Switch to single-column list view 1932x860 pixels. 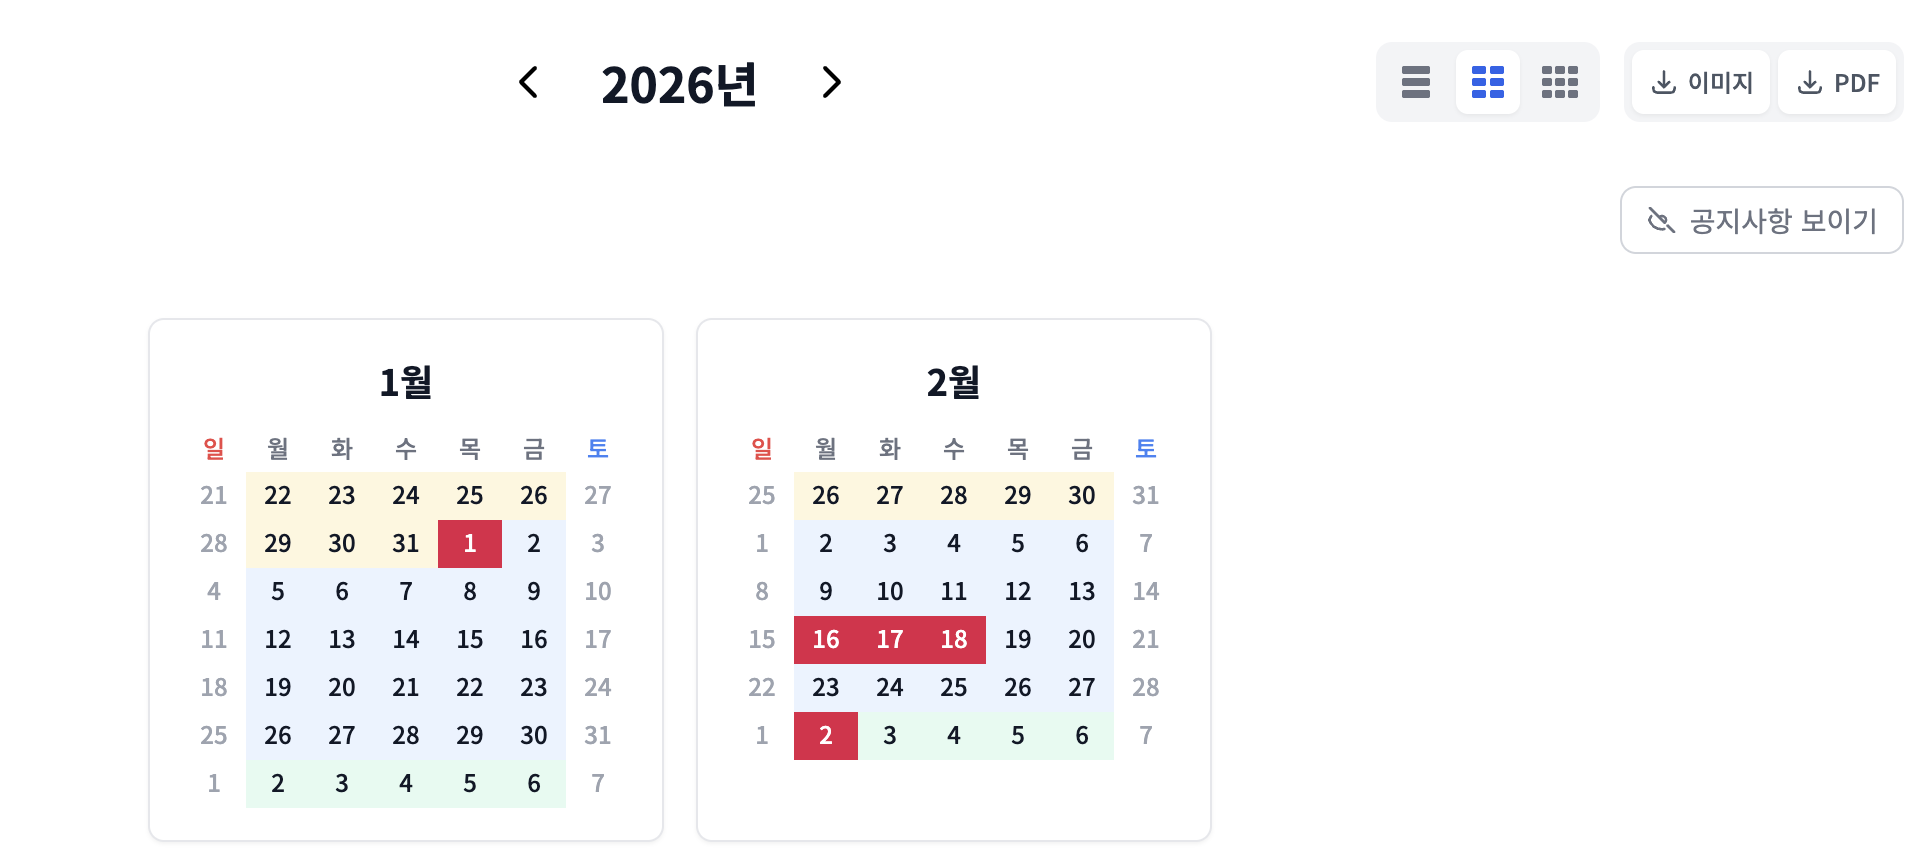tap(1415, 82)
